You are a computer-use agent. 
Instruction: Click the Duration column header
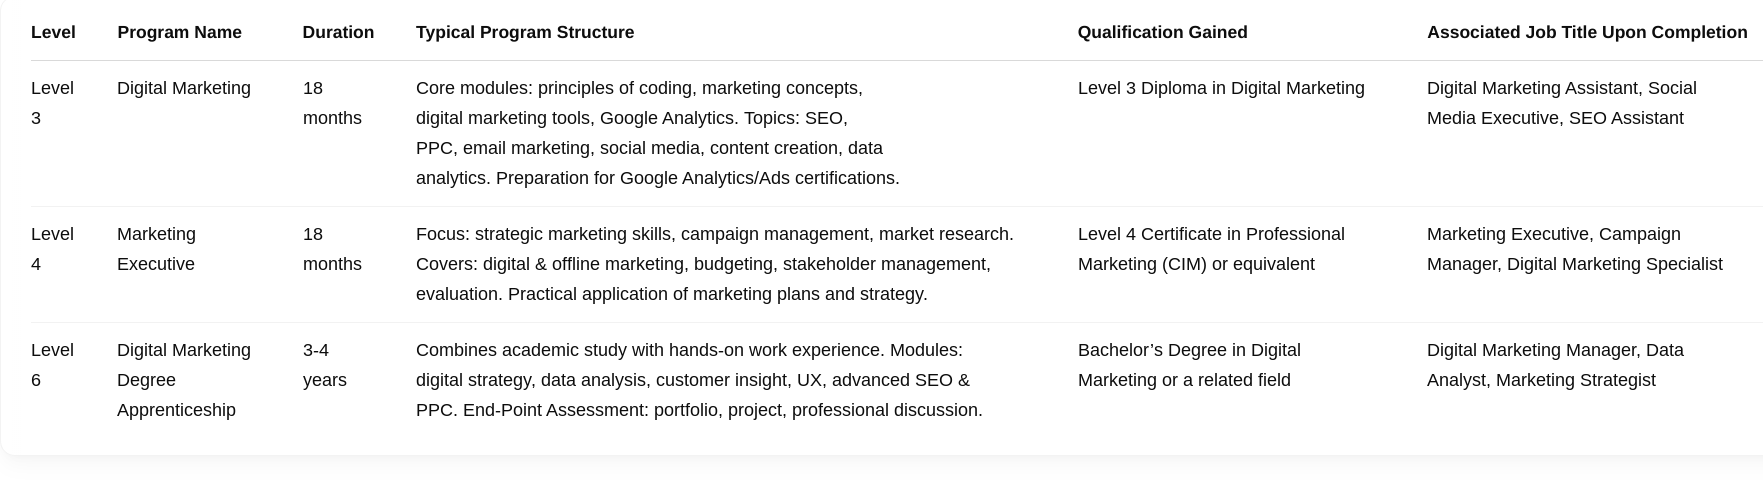tap(338, 32)
